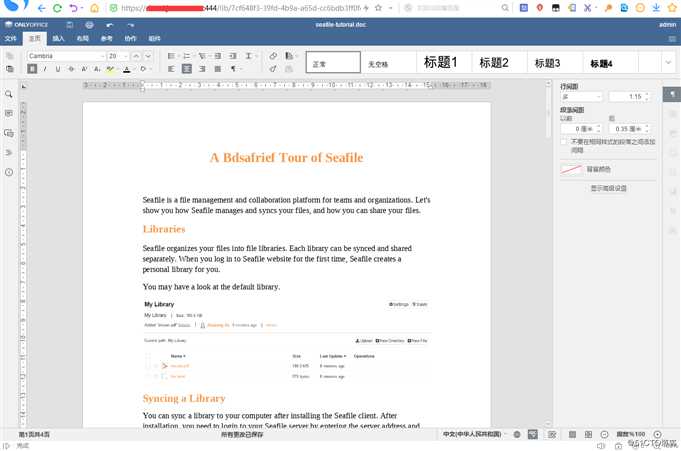The height and width of the screenshot is (451, 681).
Task: Open the Home (主页) tab
Action: tap(34, 39)
